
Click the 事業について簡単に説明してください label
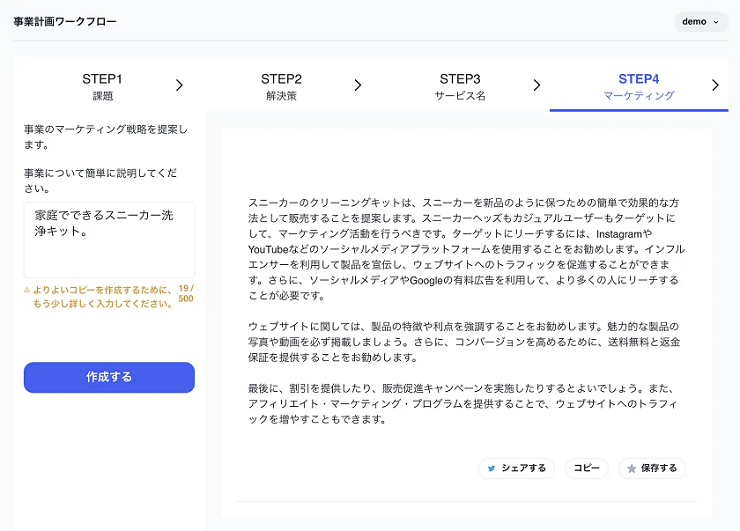click(101, 181)
